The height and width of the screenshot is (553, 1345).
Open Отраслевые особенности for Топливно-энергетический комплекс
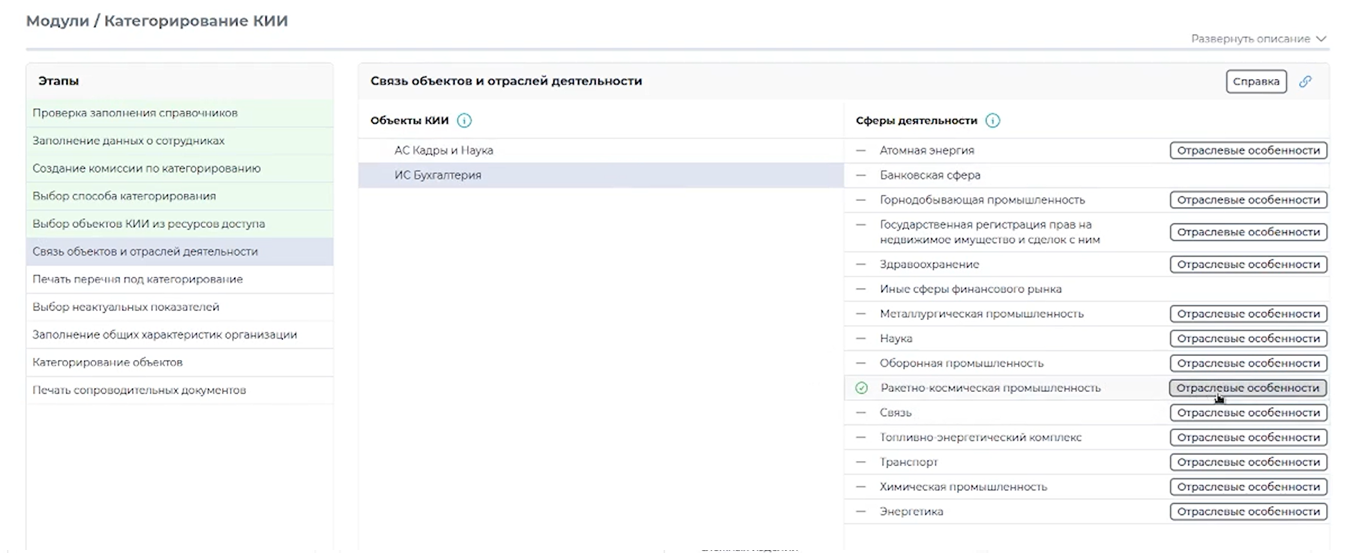1248,438
